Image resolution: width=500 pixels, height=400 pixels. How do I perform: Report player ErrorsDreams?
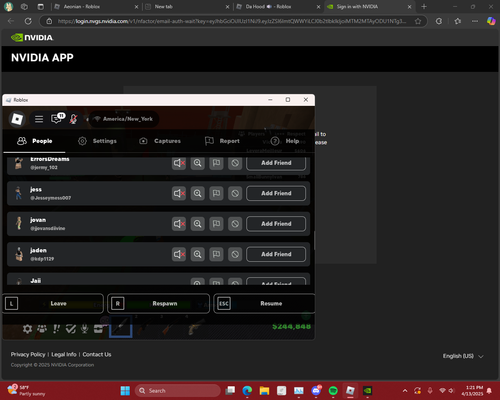[216, 163]
